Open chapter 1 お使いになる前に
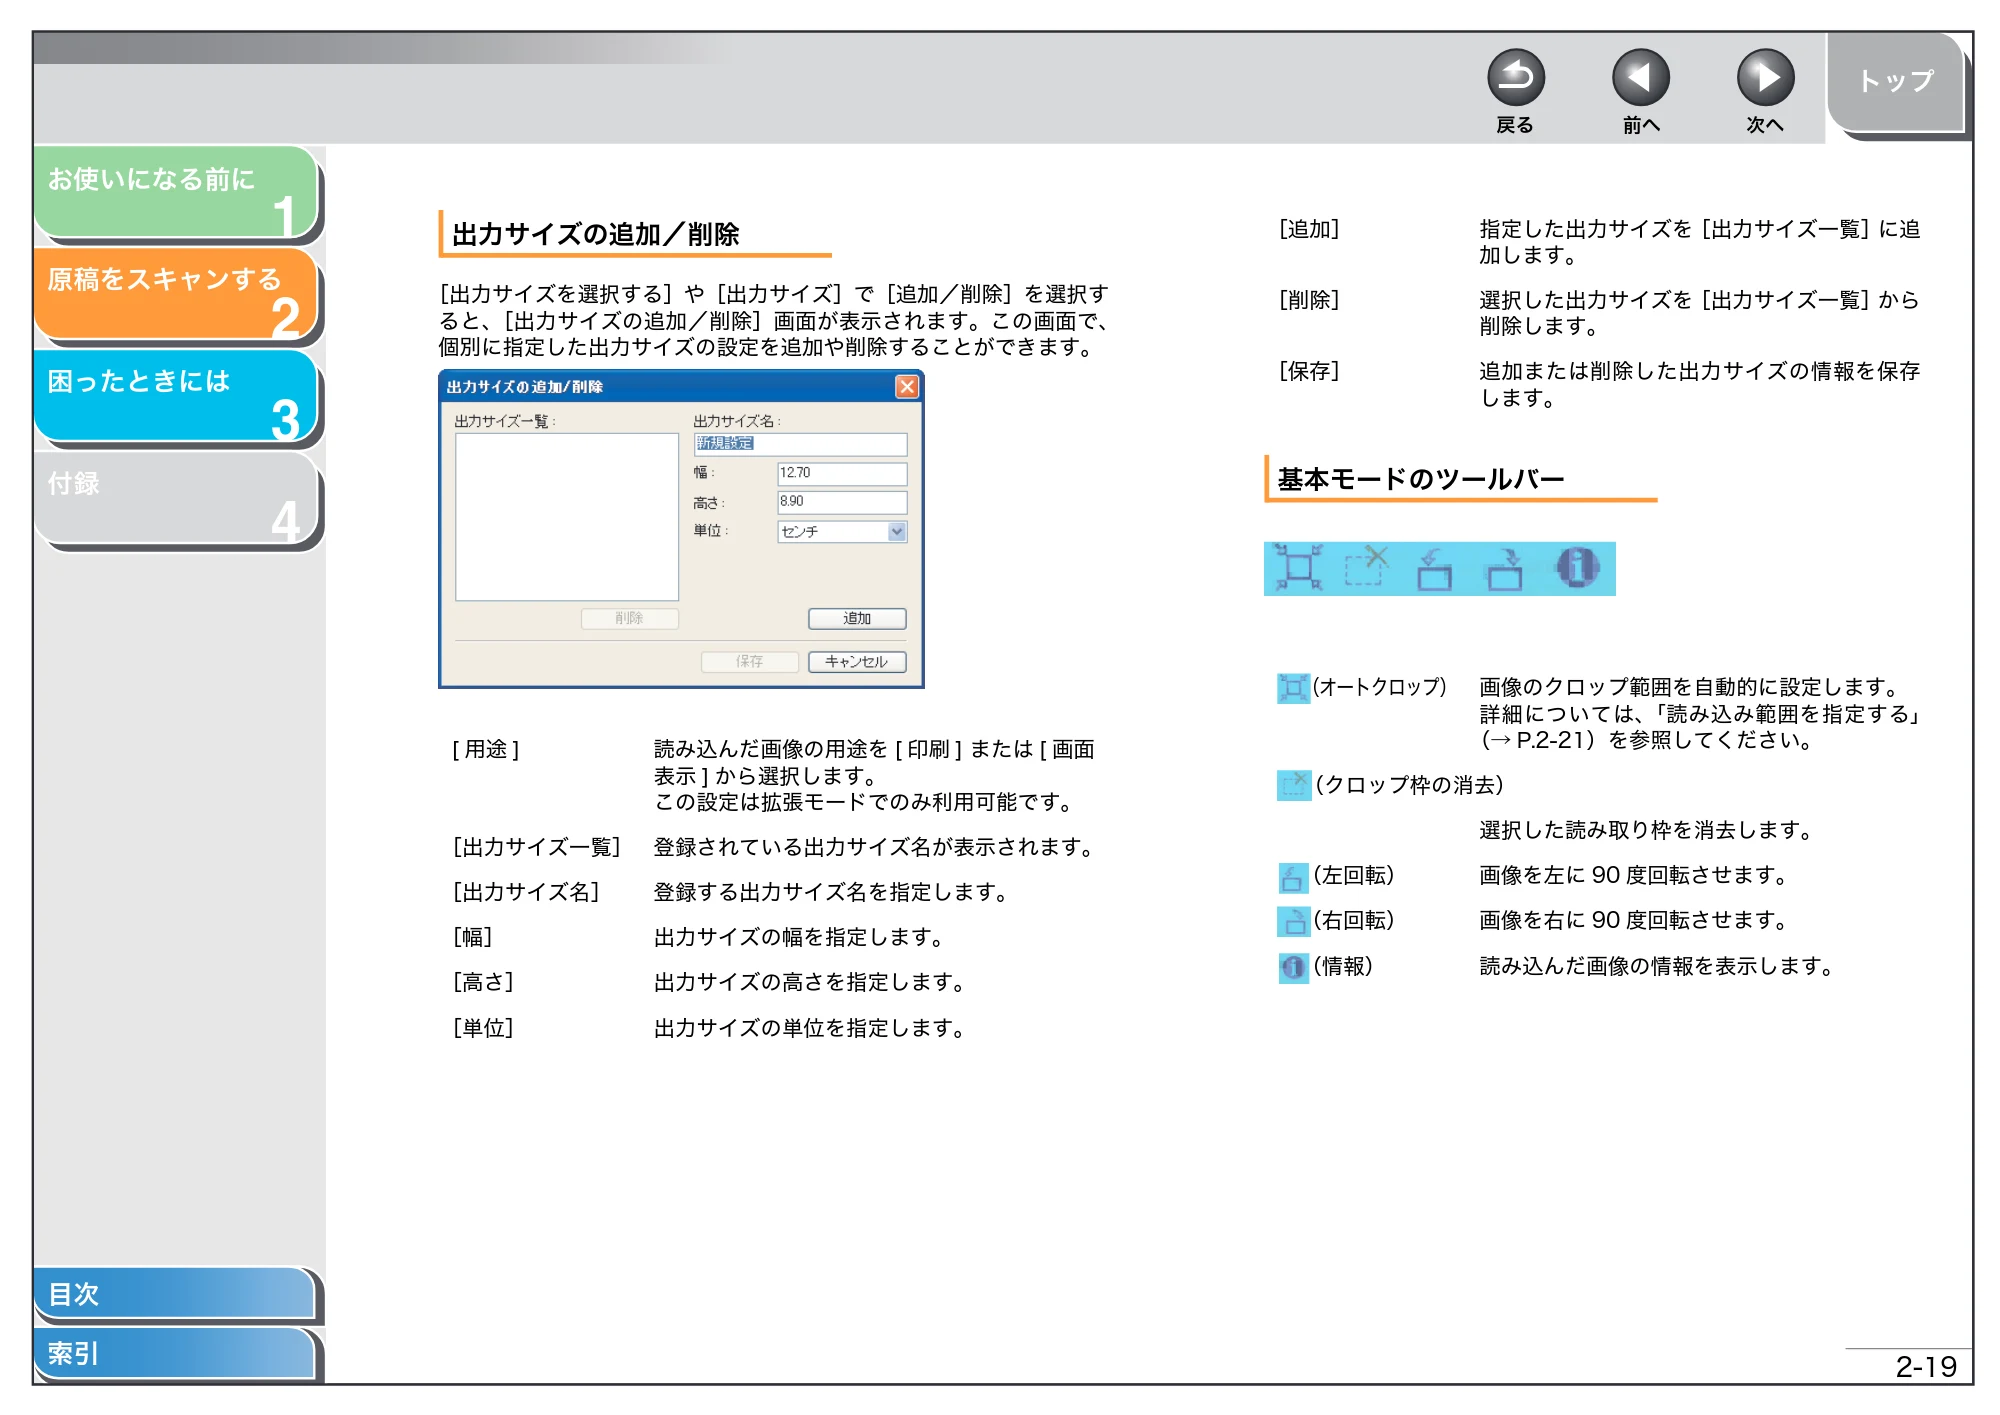The width and height of the screenshot is (2000, 1415). point(176,191)
